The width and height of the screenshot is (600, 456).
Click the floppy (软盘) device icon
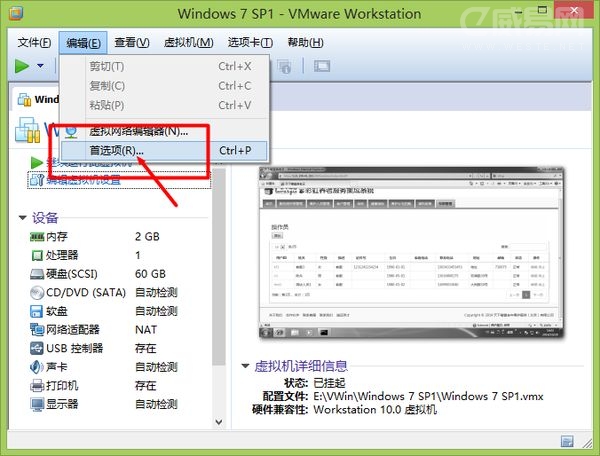click(x=37, y=311)
